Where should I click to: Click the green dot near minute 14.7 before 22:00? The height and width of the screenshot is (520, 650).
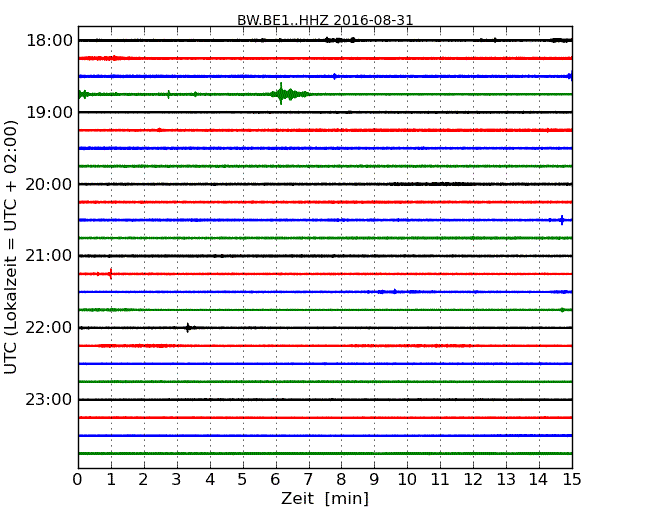(562, 310)
